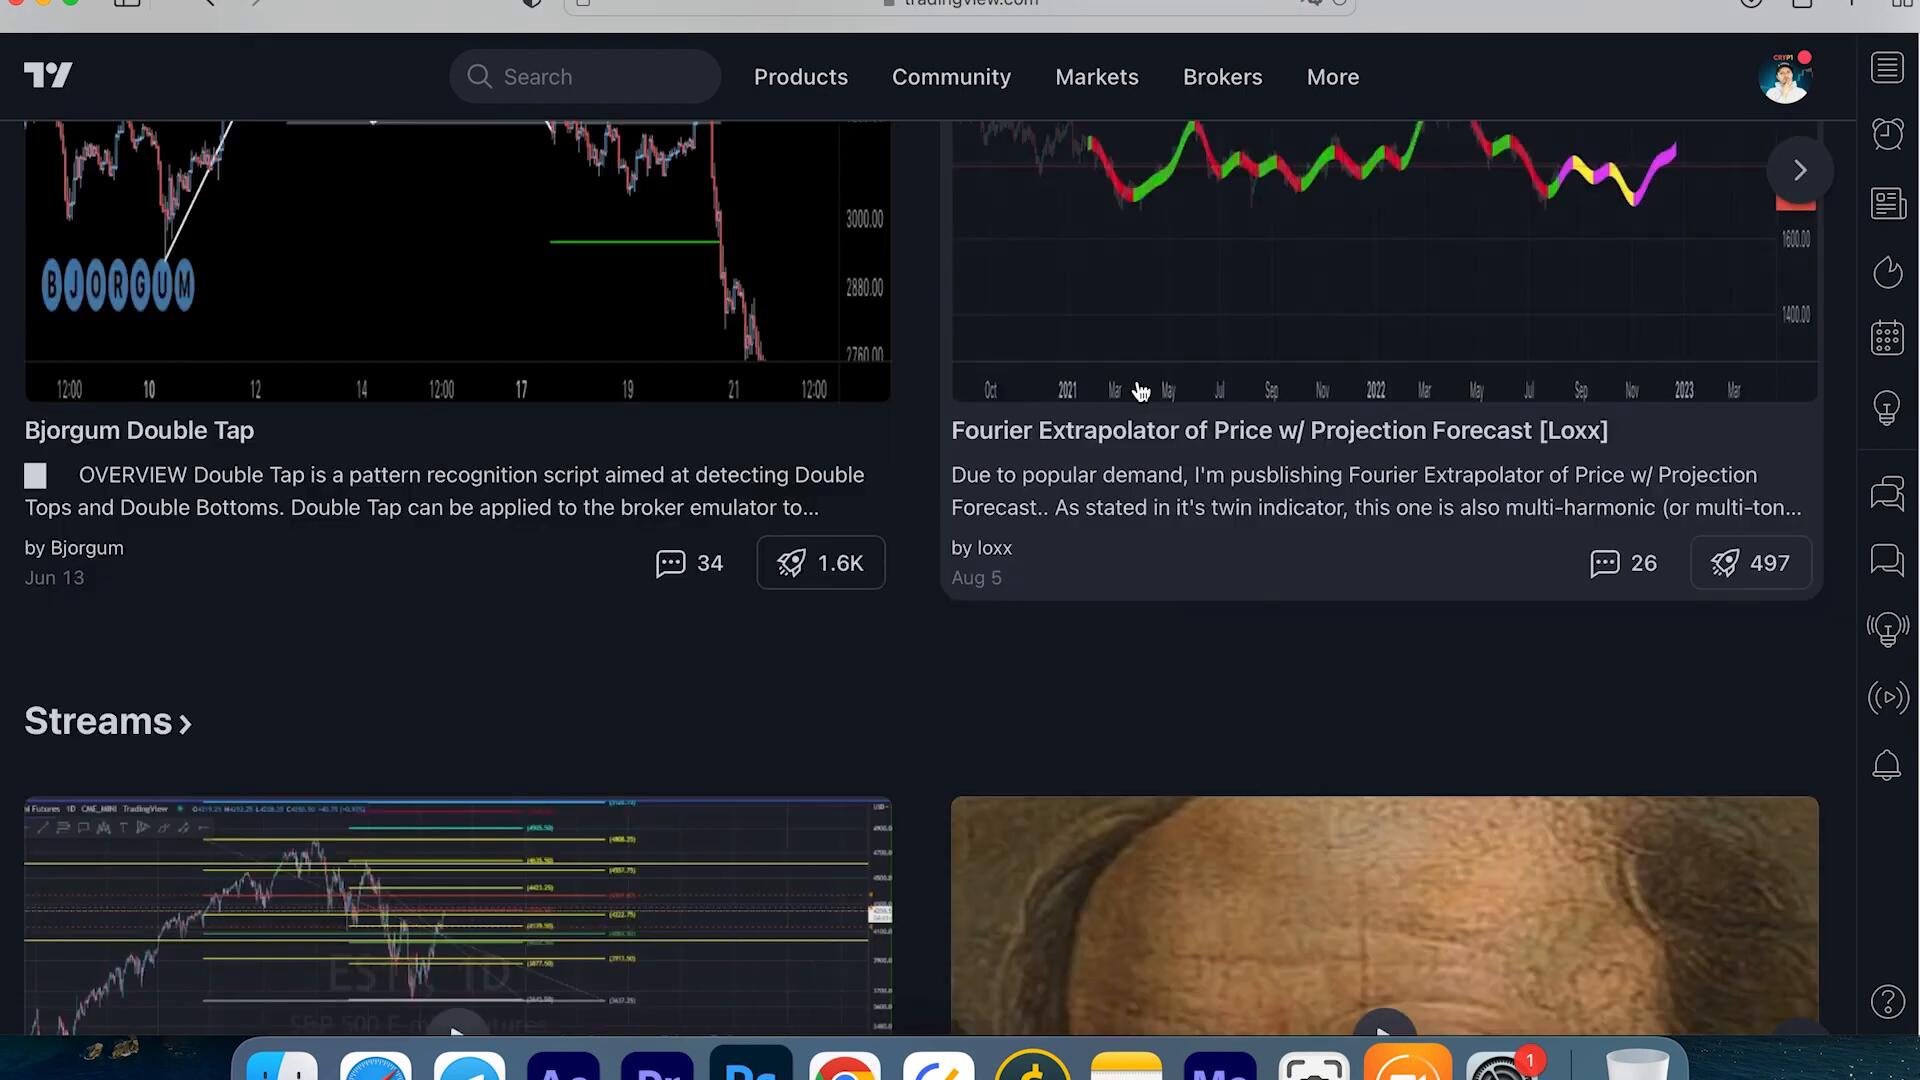This screenshot has height=1080, width=1920.
Task: Open the author link loxx
Action: [994, 548]
